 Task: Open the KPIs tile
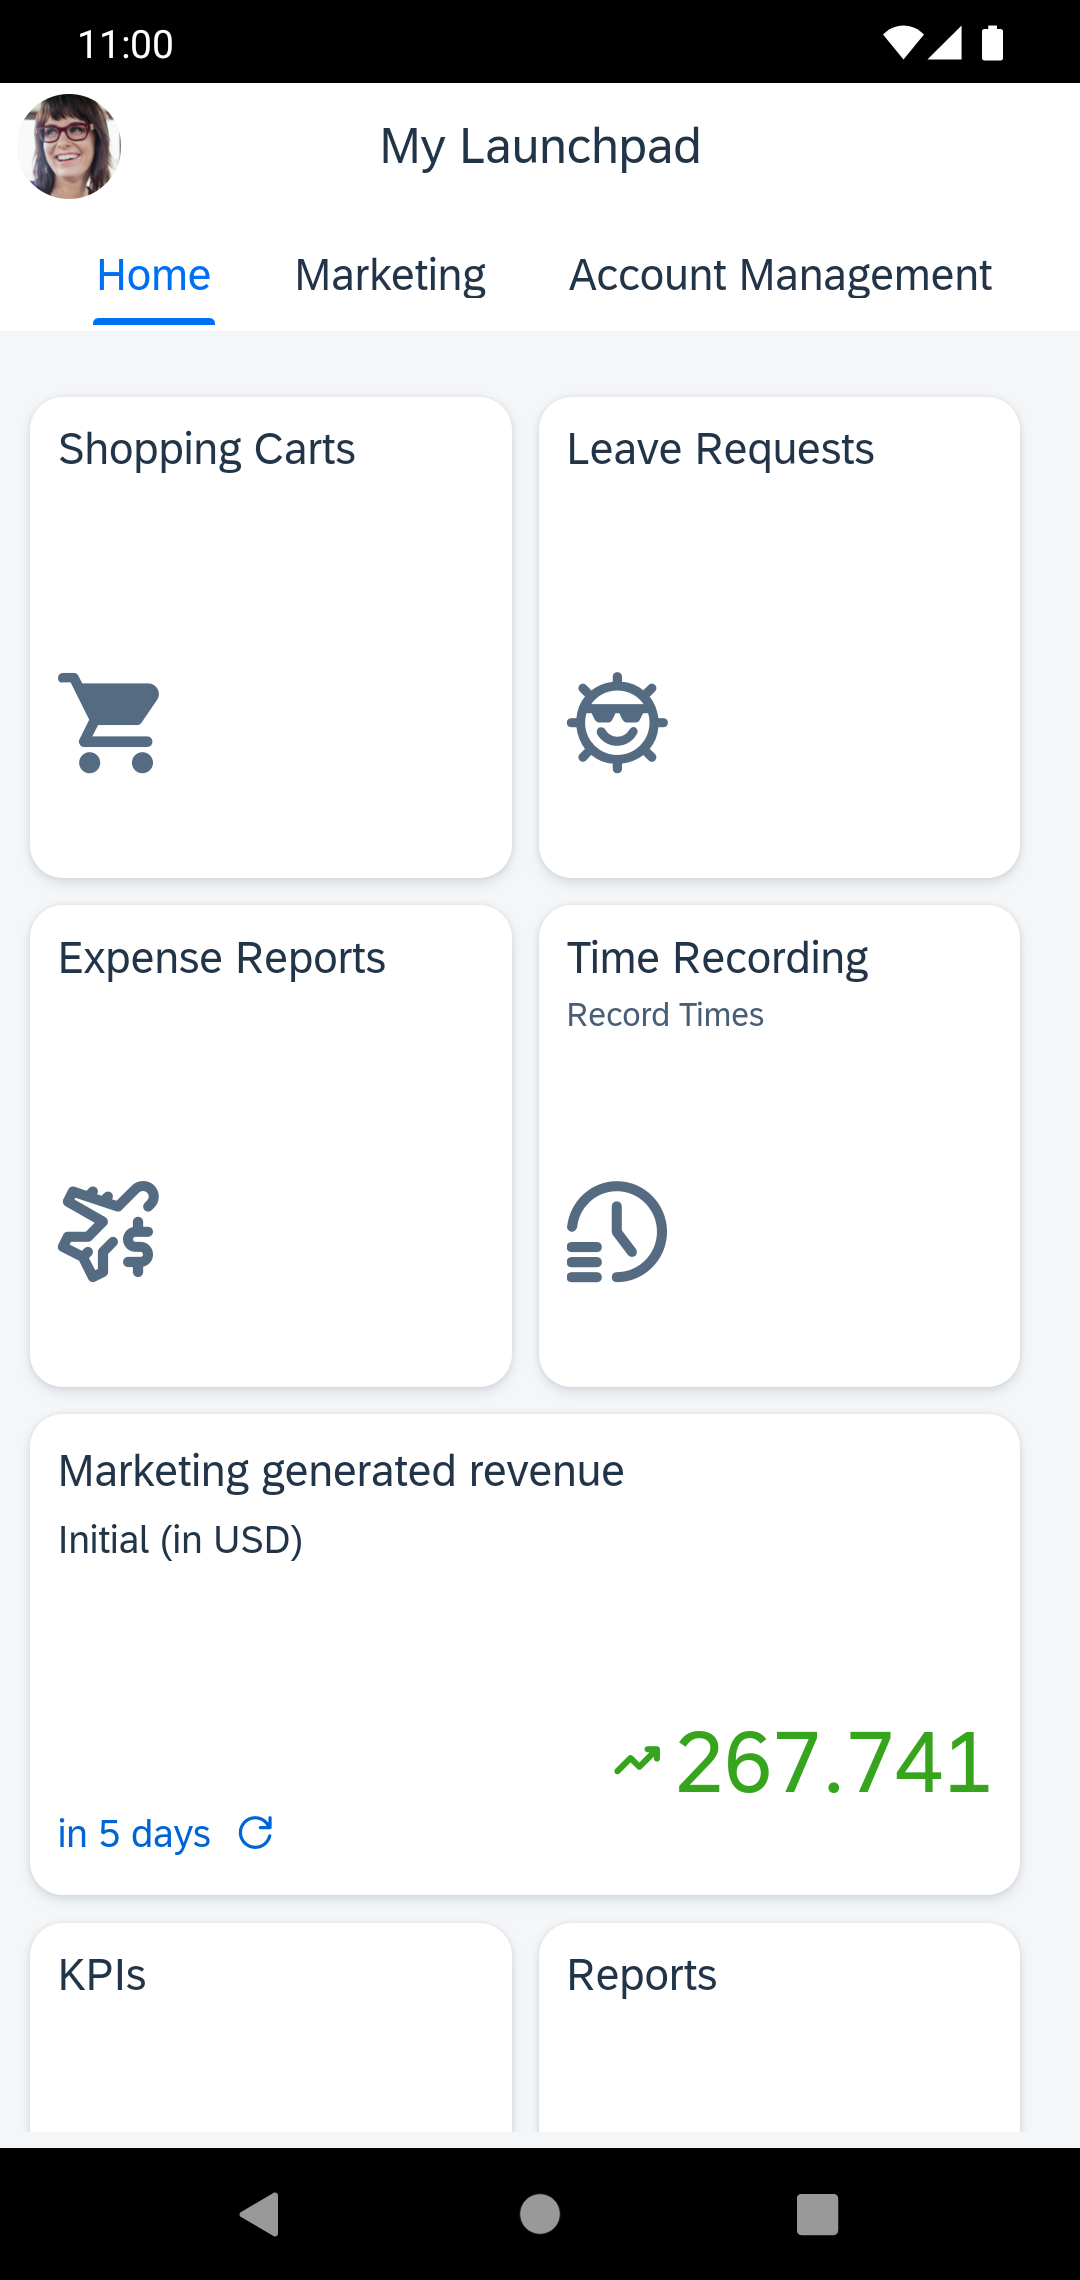click(x=271, y=2027)
